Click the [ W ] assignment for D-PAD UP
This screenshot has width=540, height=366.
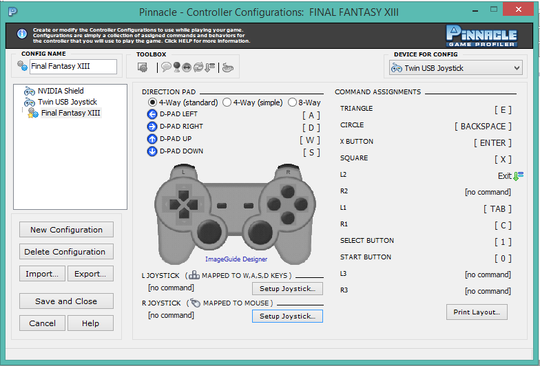click(x=310, y=140)
